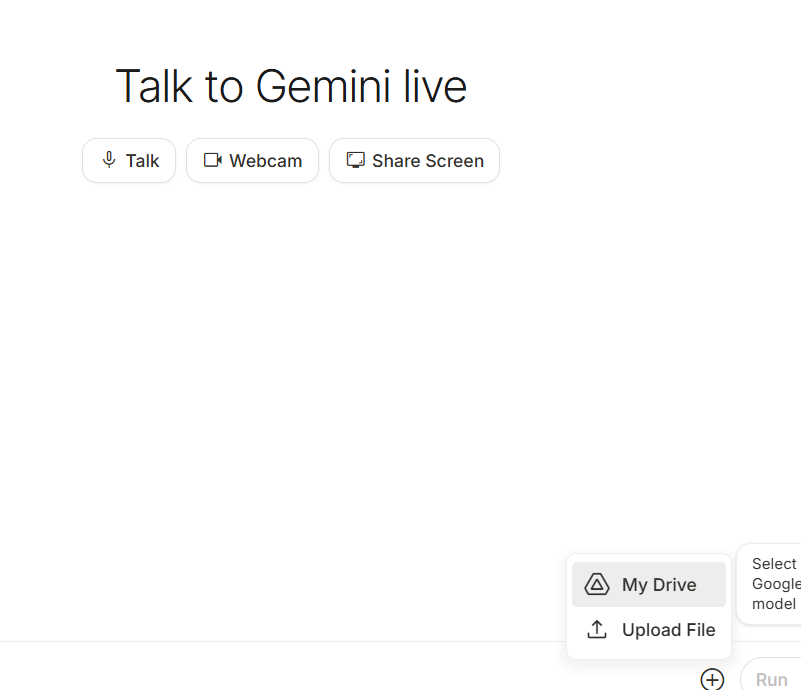Select My Drive from the popup menu
This screenshot has width=801, height=690.
coord(659,585)
